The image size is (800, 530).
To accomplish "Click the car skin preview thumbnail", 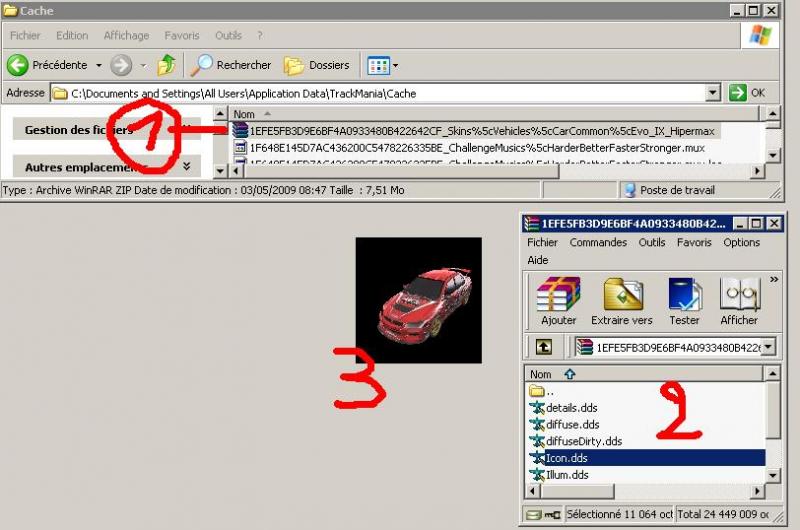I will [418, 300].
